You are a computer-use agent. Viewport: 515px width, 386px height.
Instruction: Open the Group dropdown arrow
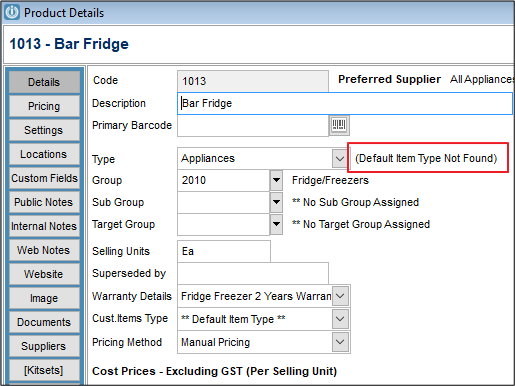click(276, 180)
